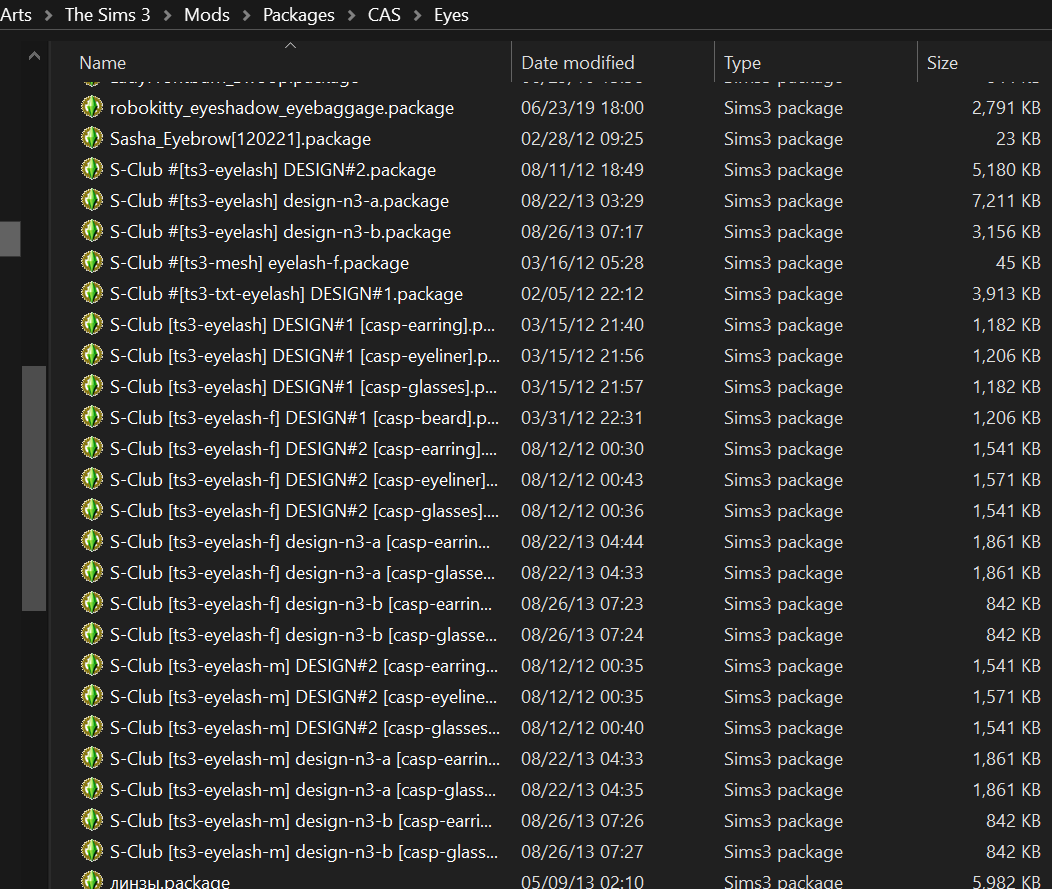The height and width of the screenshot is (889, 1052).
Task: Click icon of eyelash-m design-n3-a casp-glasses file
Action: [92, 789]
